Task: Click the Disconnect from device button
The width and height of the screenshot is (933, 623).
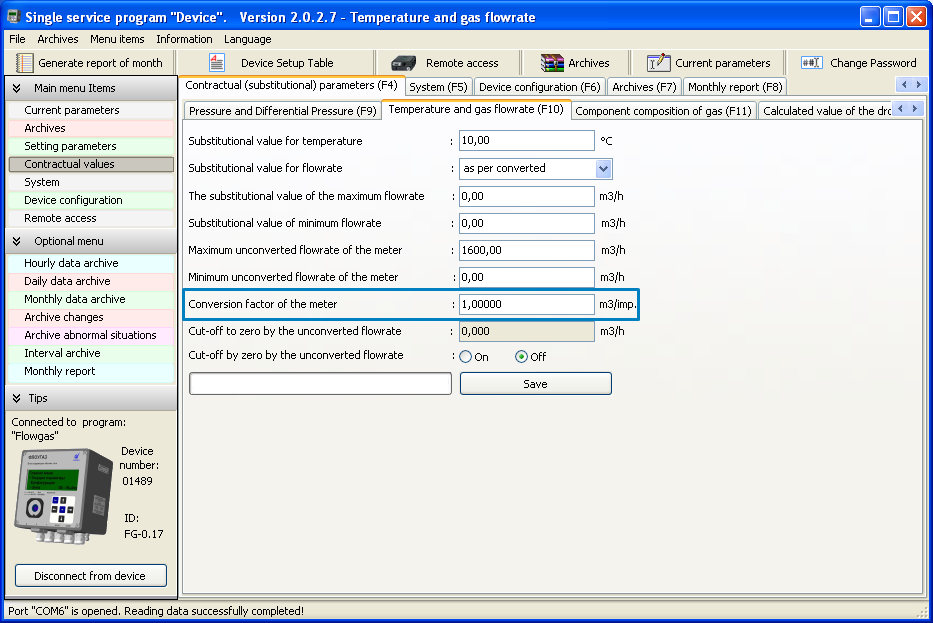Action: [x=90, y=576]
